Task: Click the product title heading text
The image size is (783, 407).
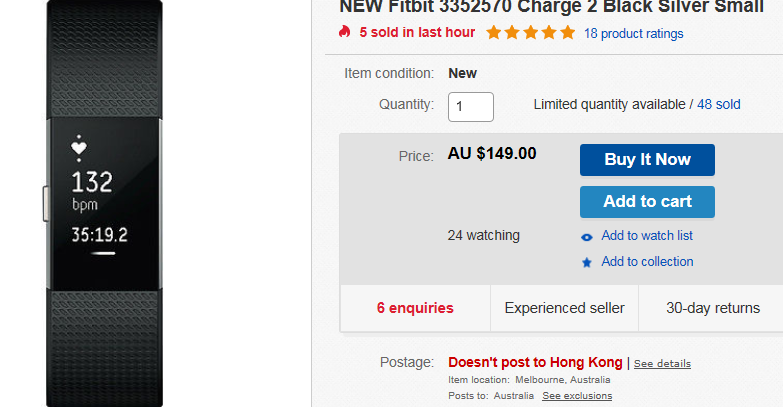Action: 551,7
